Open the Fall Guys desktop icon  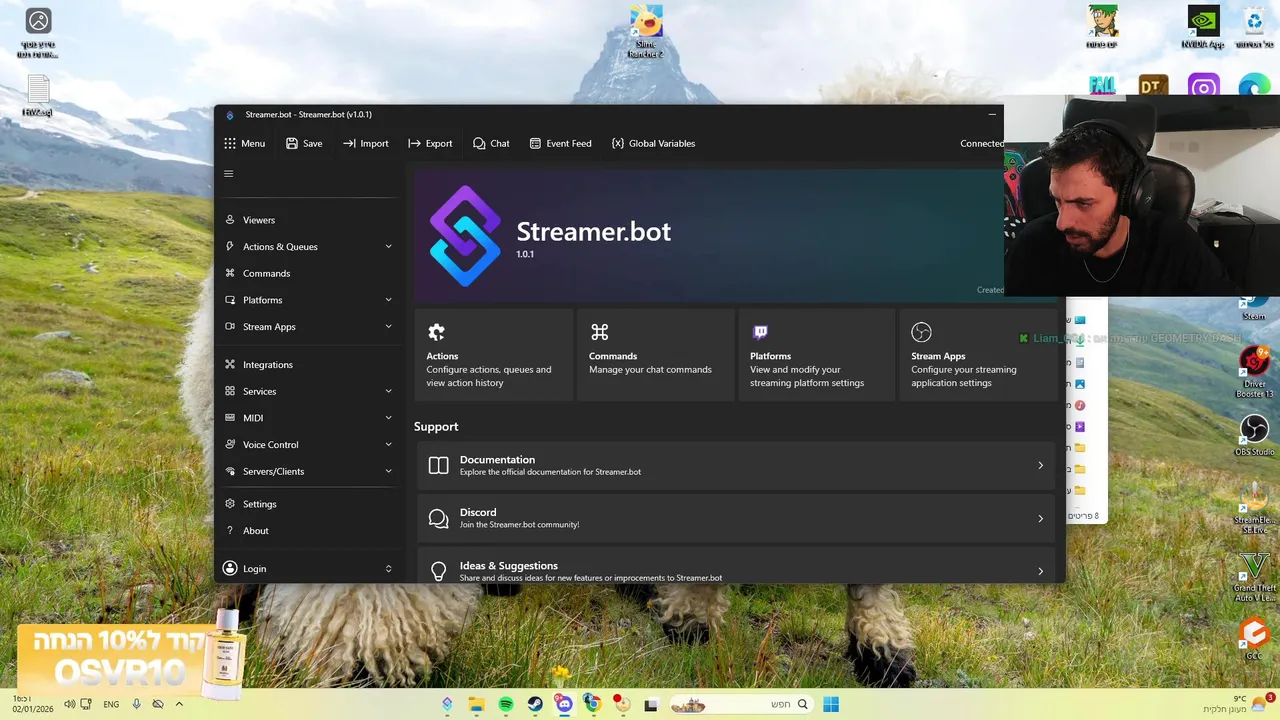click(x=1102, y=86)
